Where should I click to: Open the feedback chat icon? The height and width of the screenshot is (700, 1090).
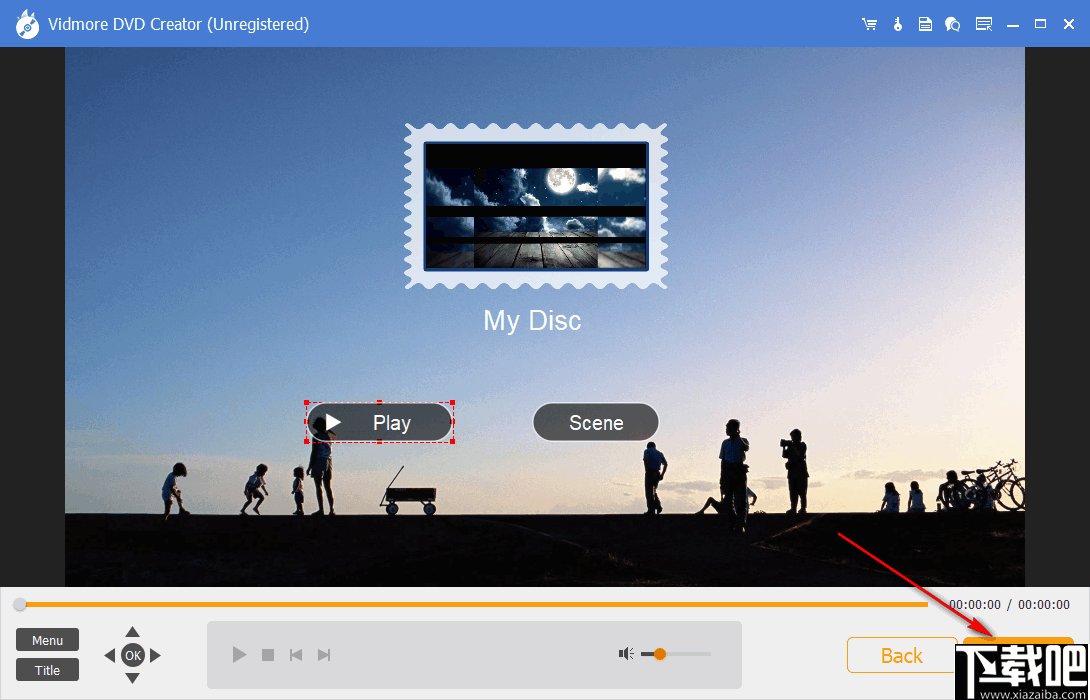tap(952, 23)
